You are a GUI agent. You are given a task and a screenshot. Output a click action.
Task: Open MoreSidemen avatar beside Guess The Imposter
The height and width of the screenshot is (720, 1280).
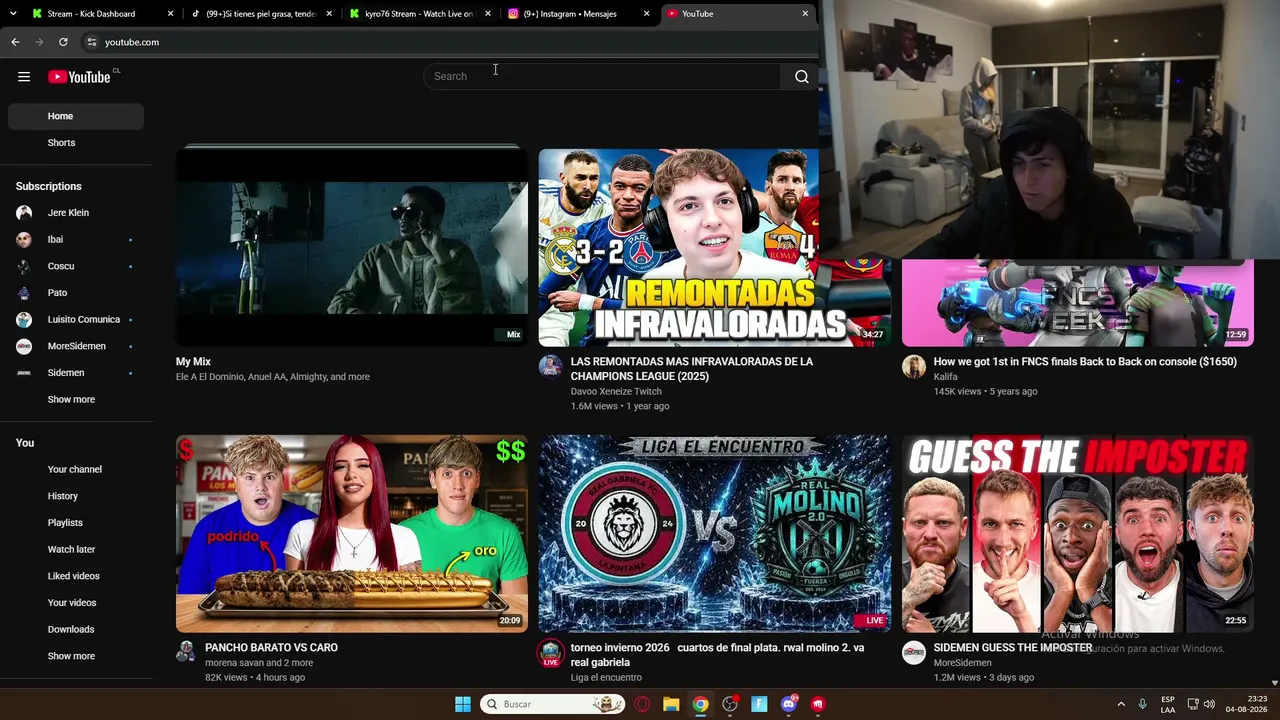(914, 652)
